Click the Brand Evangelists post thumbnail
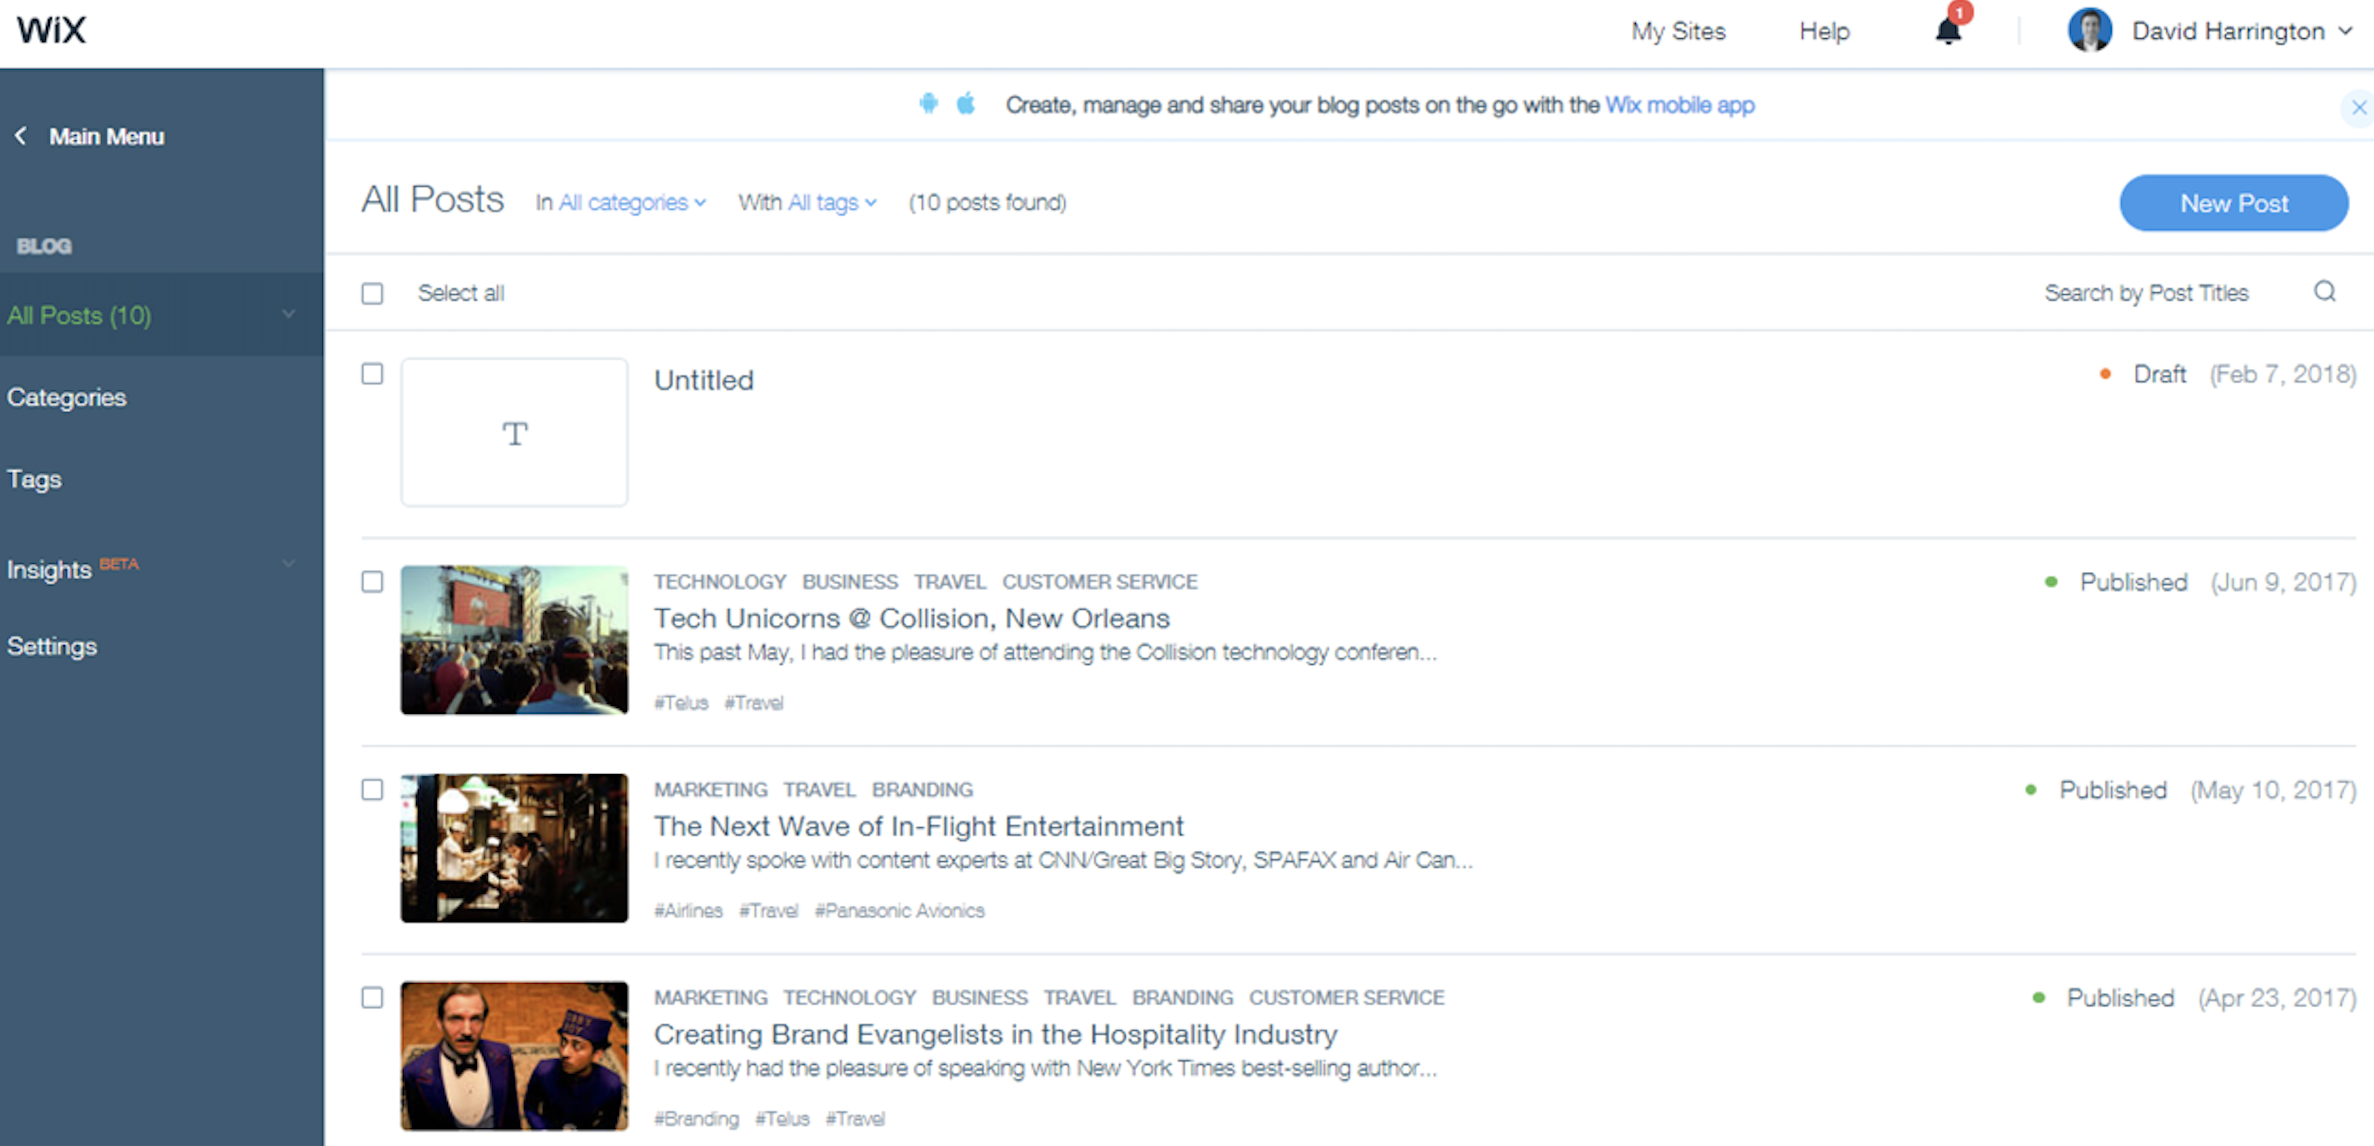The width and height of the screenshot is (2374, 1146). pyautogui.click(x=515, y=1056)
